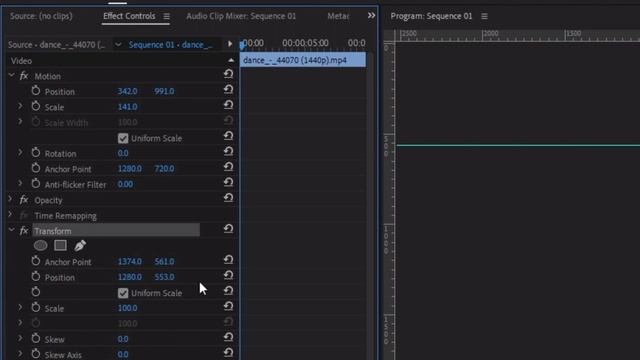Edit Transform Position Y value 553.0
The width and height of the screenshot is (640, 360).
coord(164,277)
